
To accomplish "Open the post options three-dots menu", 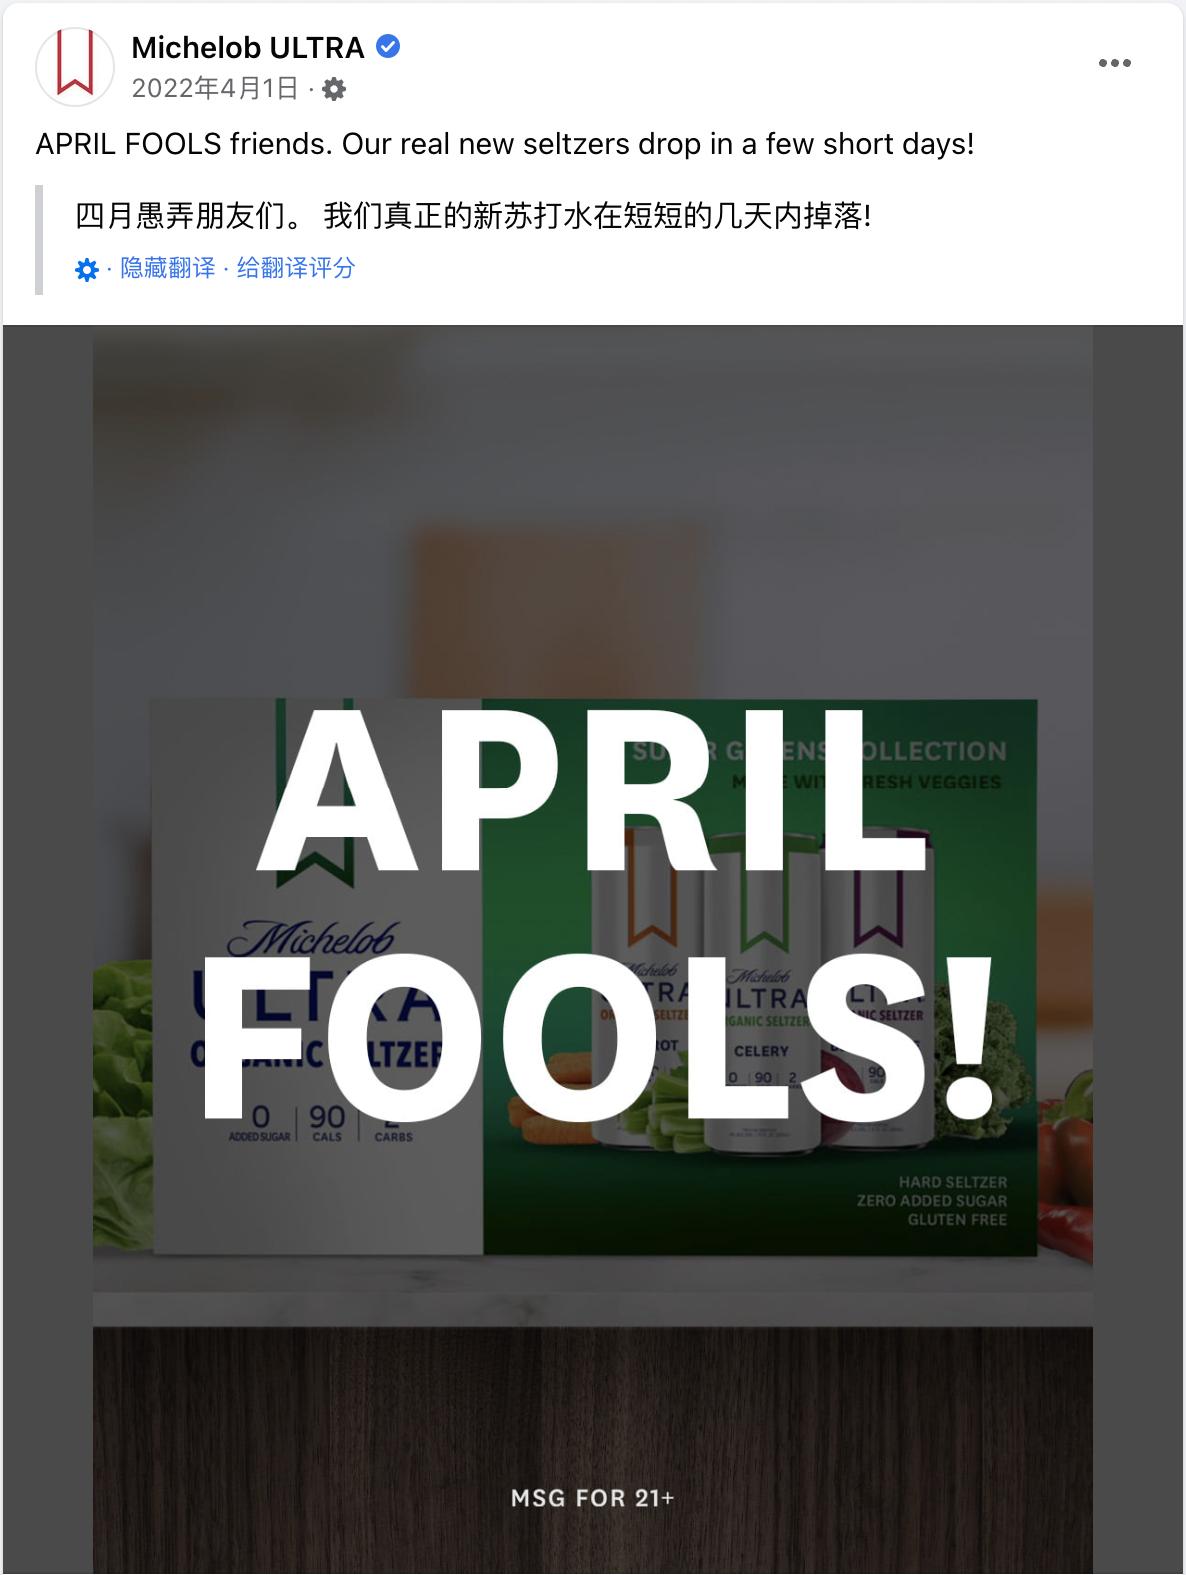I will point(1114,63).
